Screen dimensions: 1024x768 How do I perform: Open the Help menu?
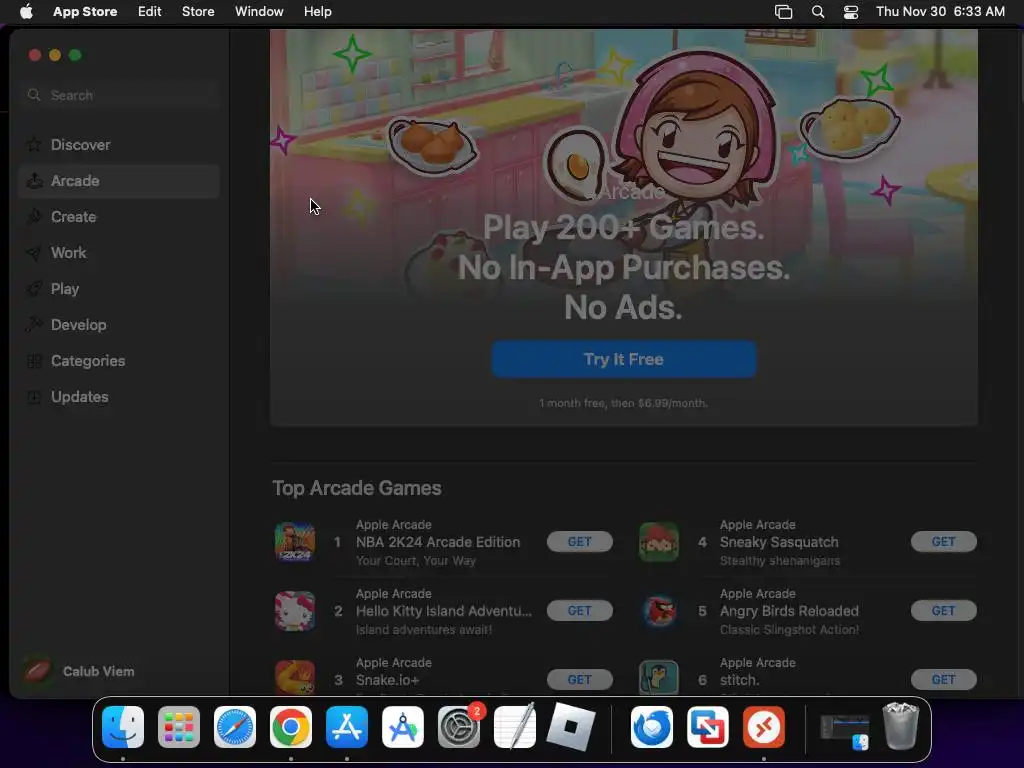pyautogui.click(x=317, y=12)
